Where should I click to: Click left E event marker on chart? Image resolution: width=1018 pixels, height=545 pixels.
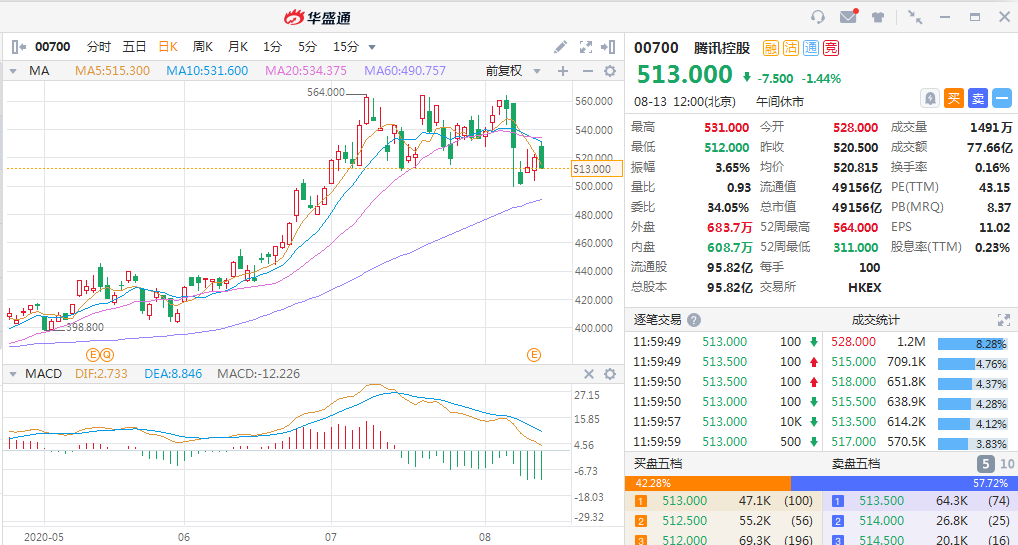pyautogui.click(x=93, y=355)
